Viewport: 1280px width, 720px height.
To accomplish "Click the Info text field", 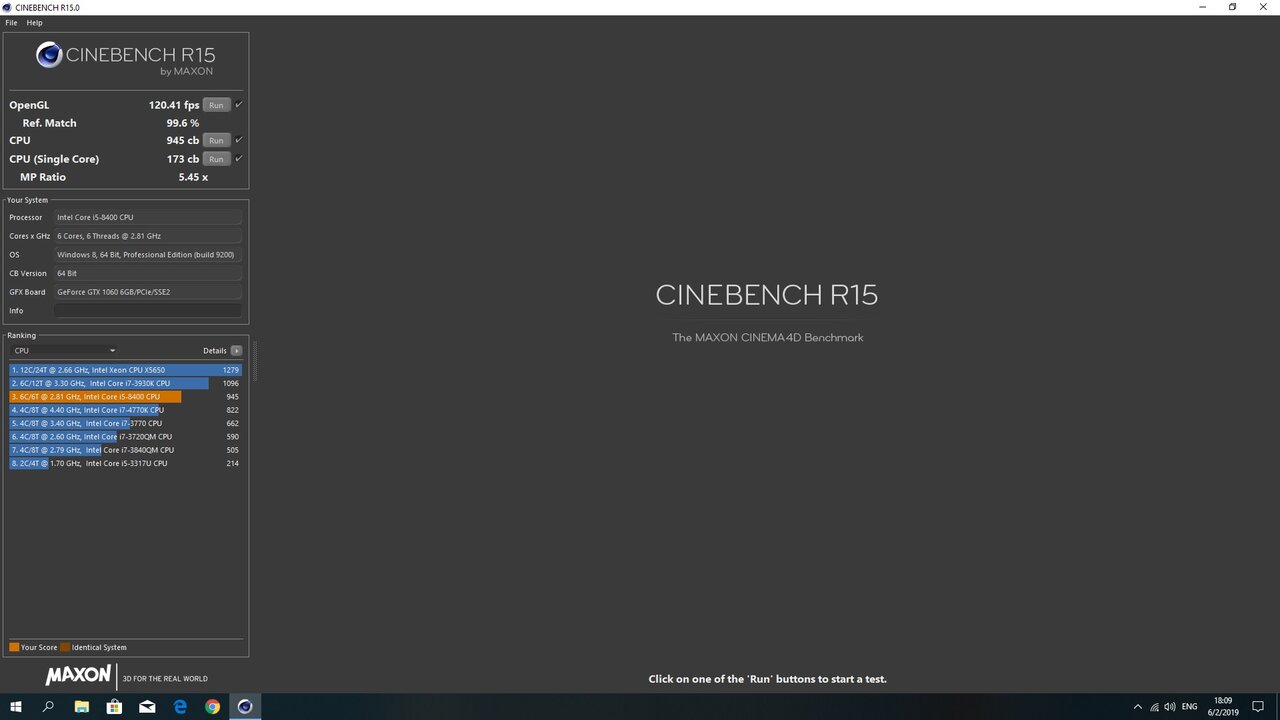I will click(148, 311).
